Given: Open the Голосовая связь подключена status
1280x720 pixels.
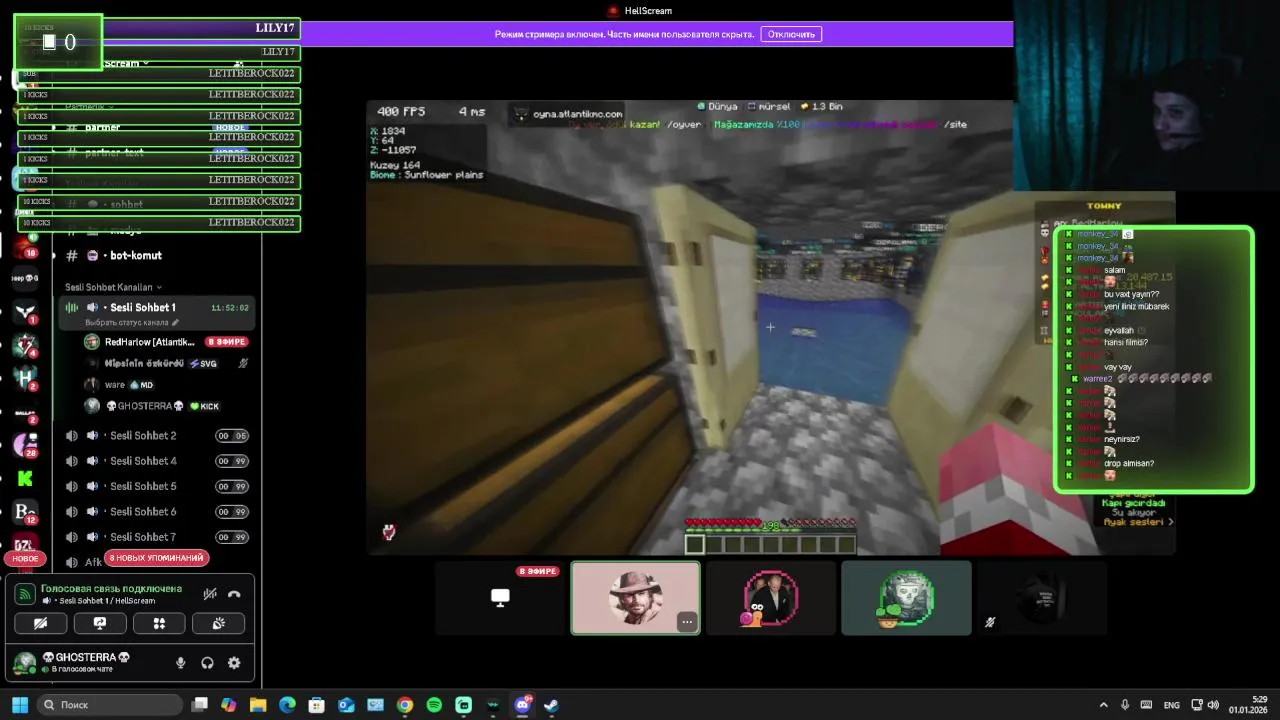Looking at the screenshot, I should point(110,589).
